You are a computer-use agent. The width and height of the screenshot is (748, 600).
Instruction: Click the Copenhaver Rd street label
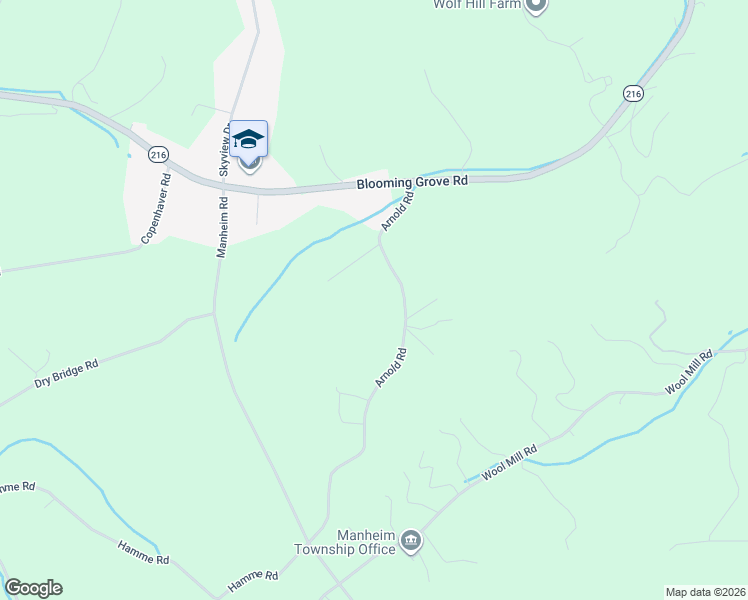pos(156,208)
